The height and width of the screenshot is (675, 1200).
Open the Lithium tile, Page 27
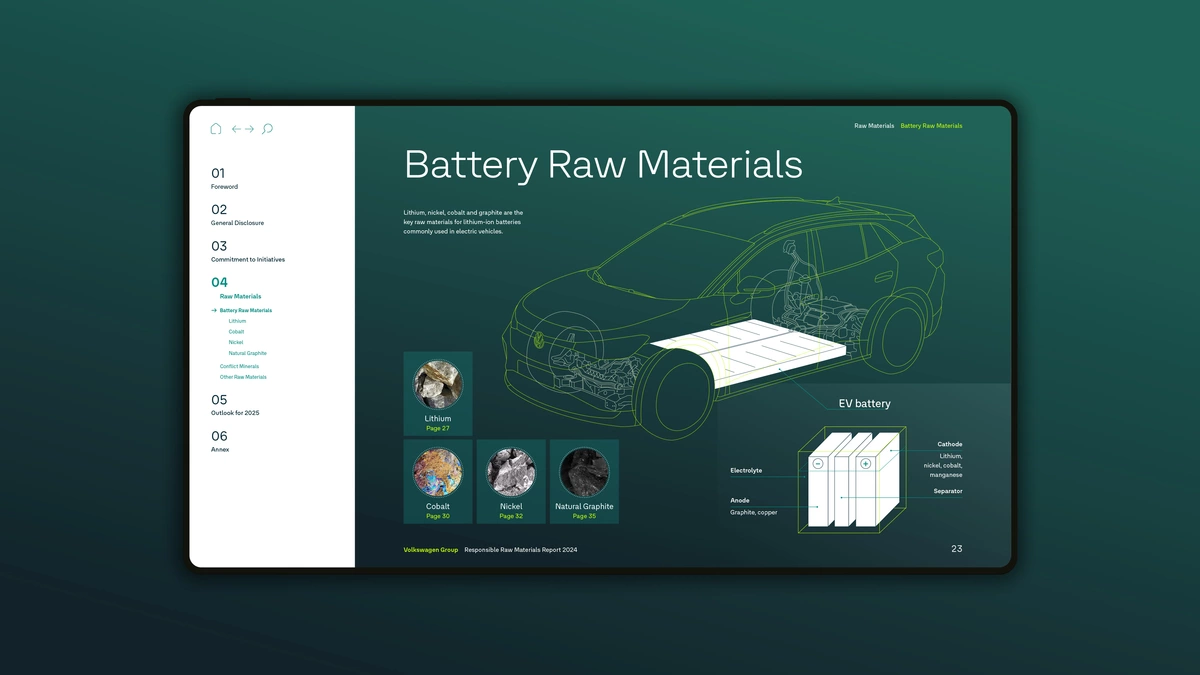(438, 394)
